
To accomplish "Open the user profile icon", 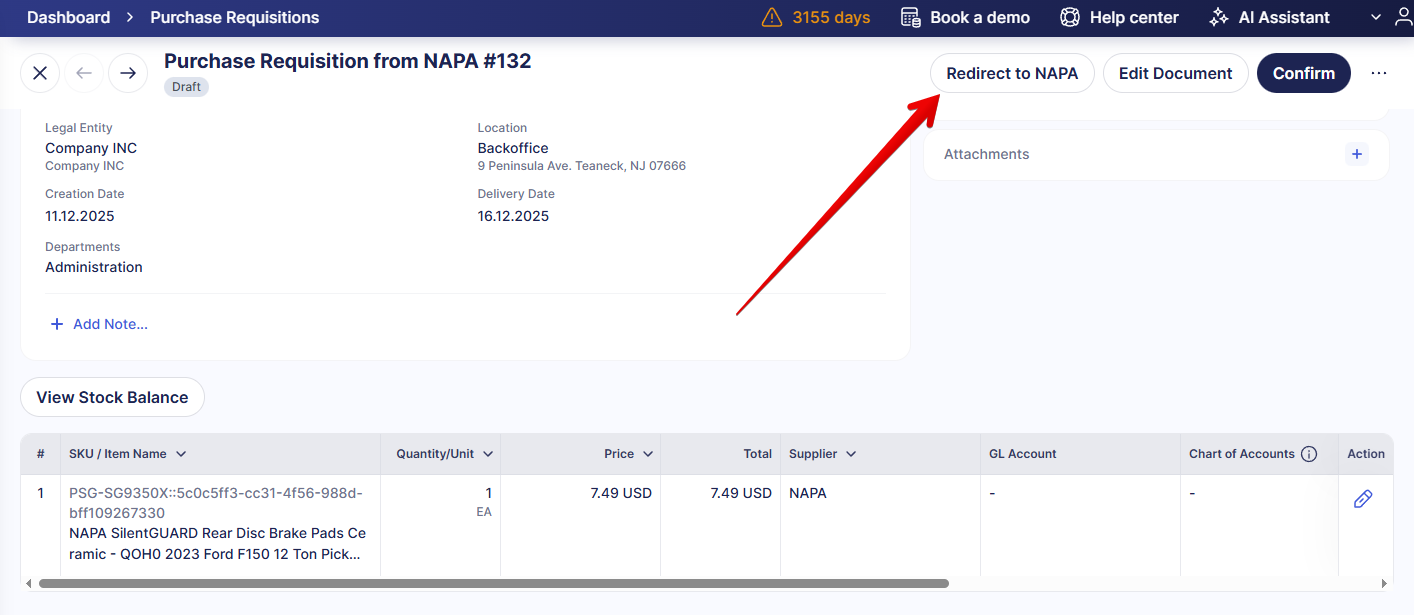I will 1403,17.
